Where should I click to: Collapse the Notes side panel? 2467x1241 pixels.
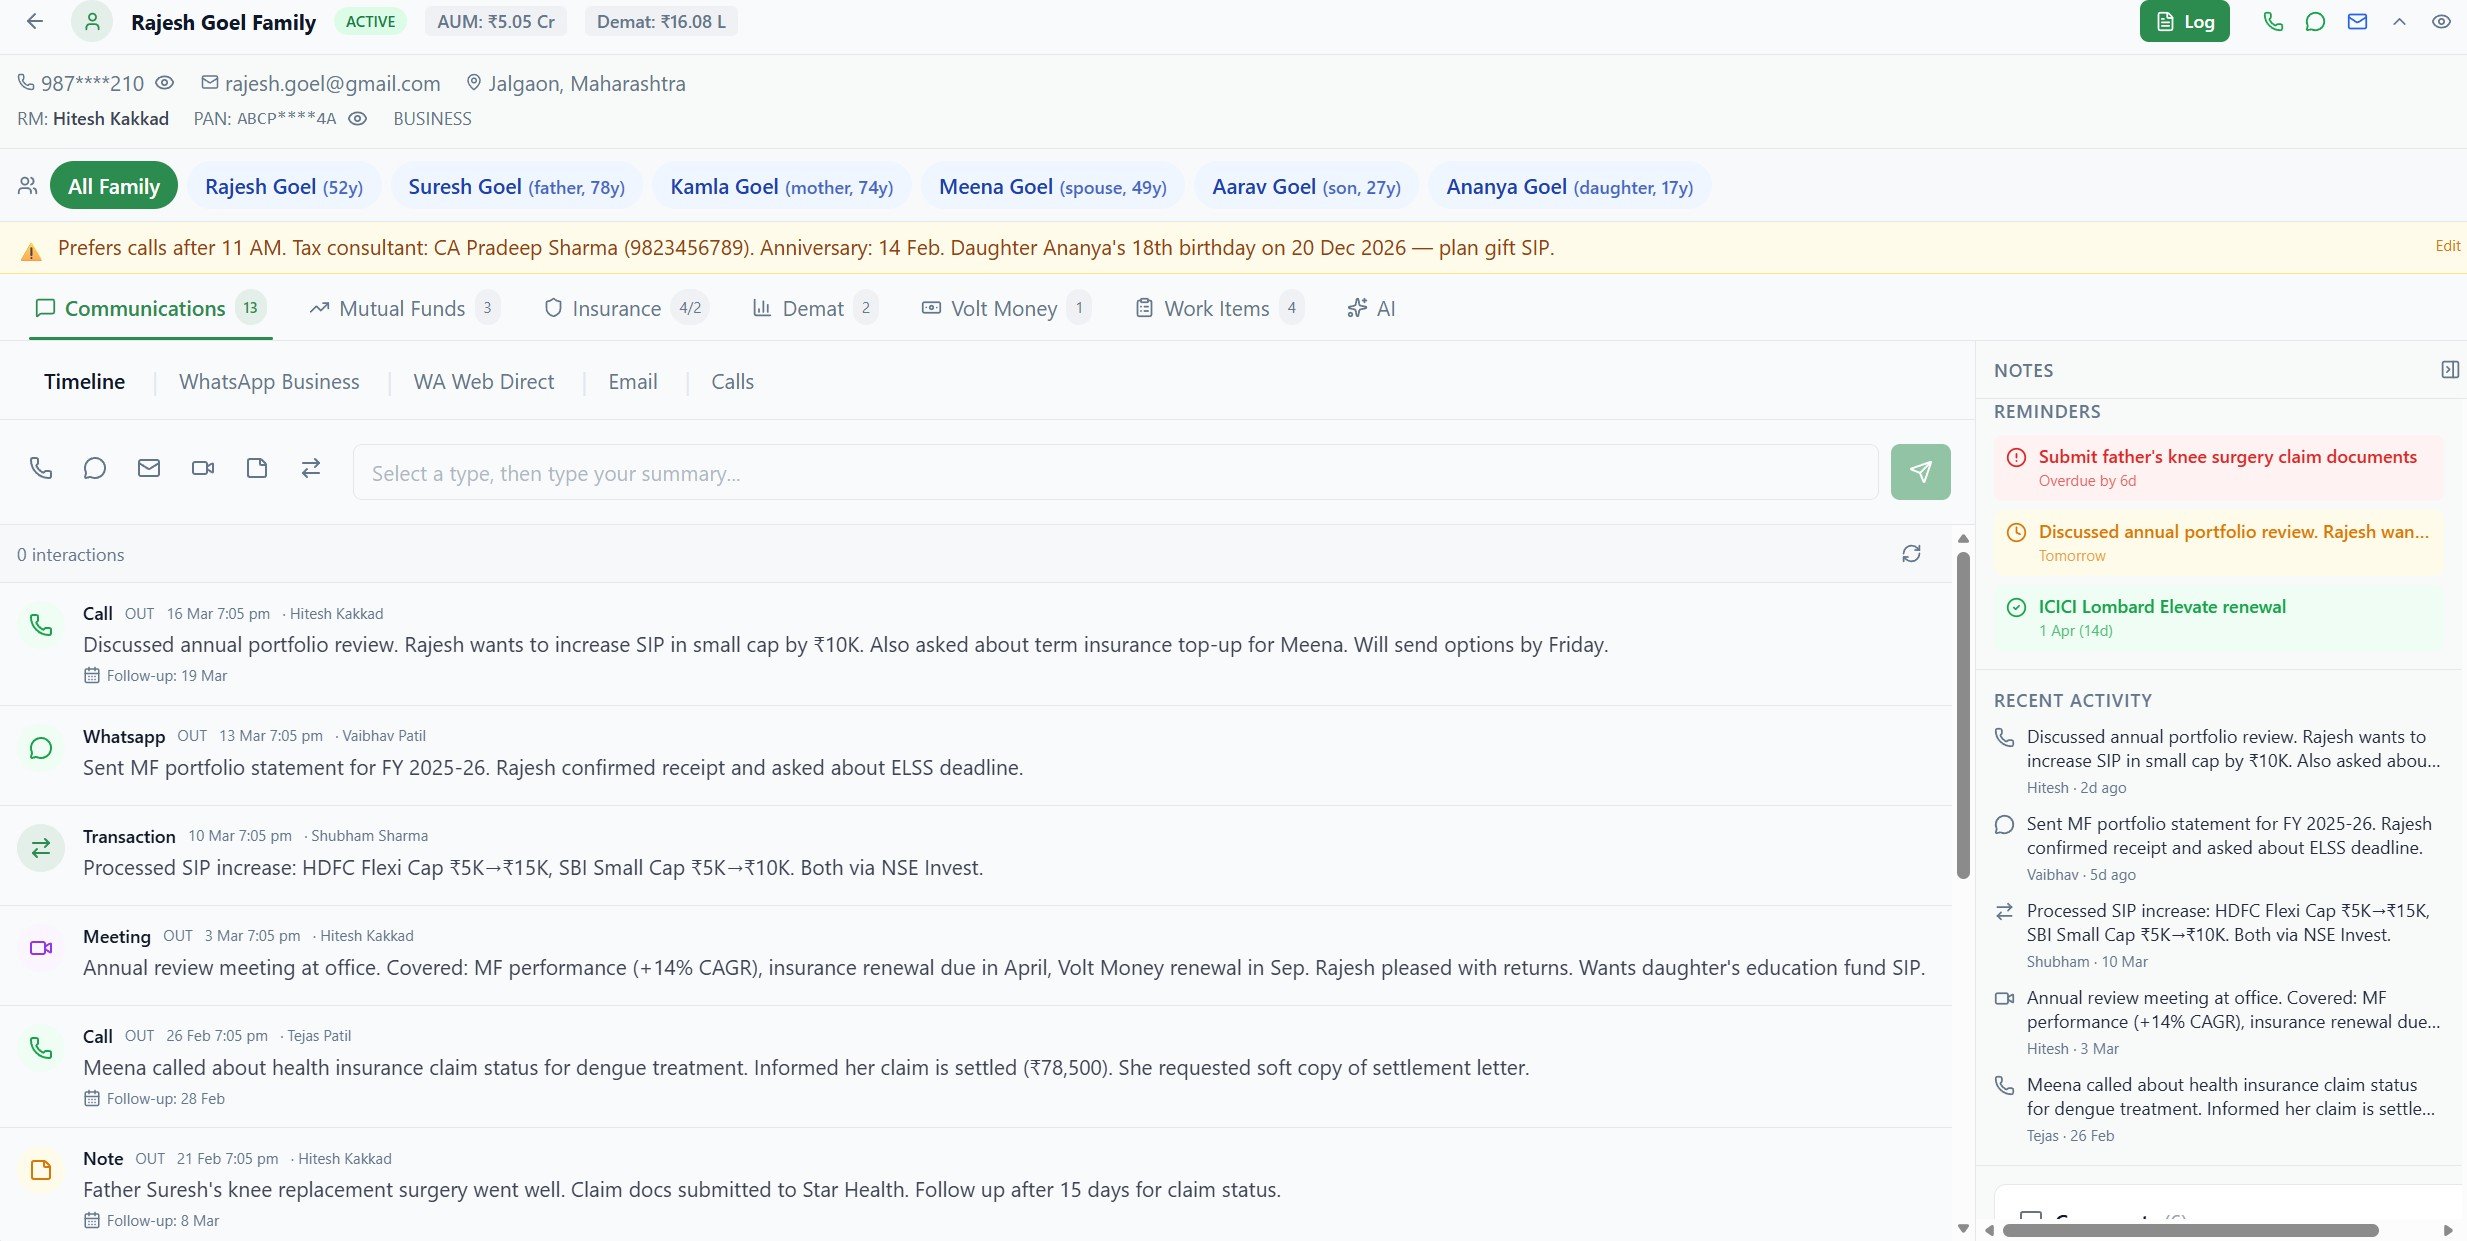click(x=2449, y=370)
